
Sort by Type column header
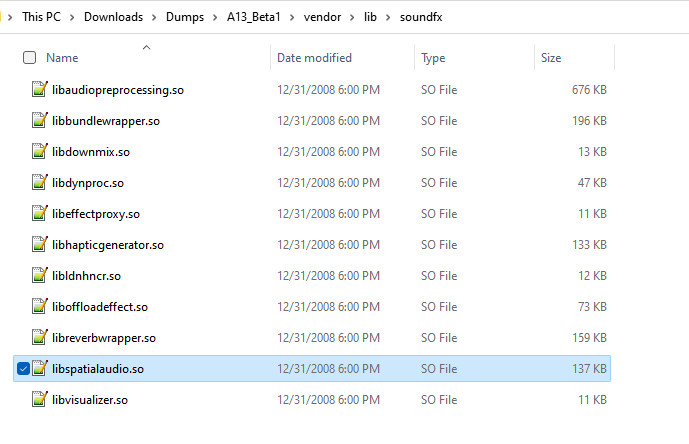pyautogui.click(x=433, y=58)
